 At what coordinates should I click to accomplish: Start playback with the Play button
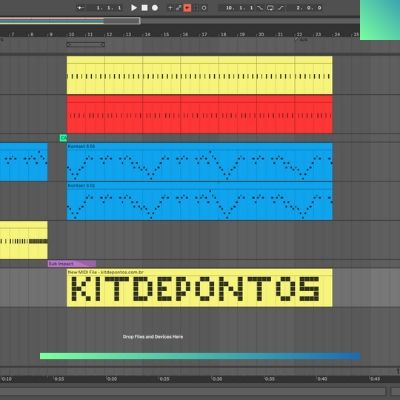click(134, 8)
